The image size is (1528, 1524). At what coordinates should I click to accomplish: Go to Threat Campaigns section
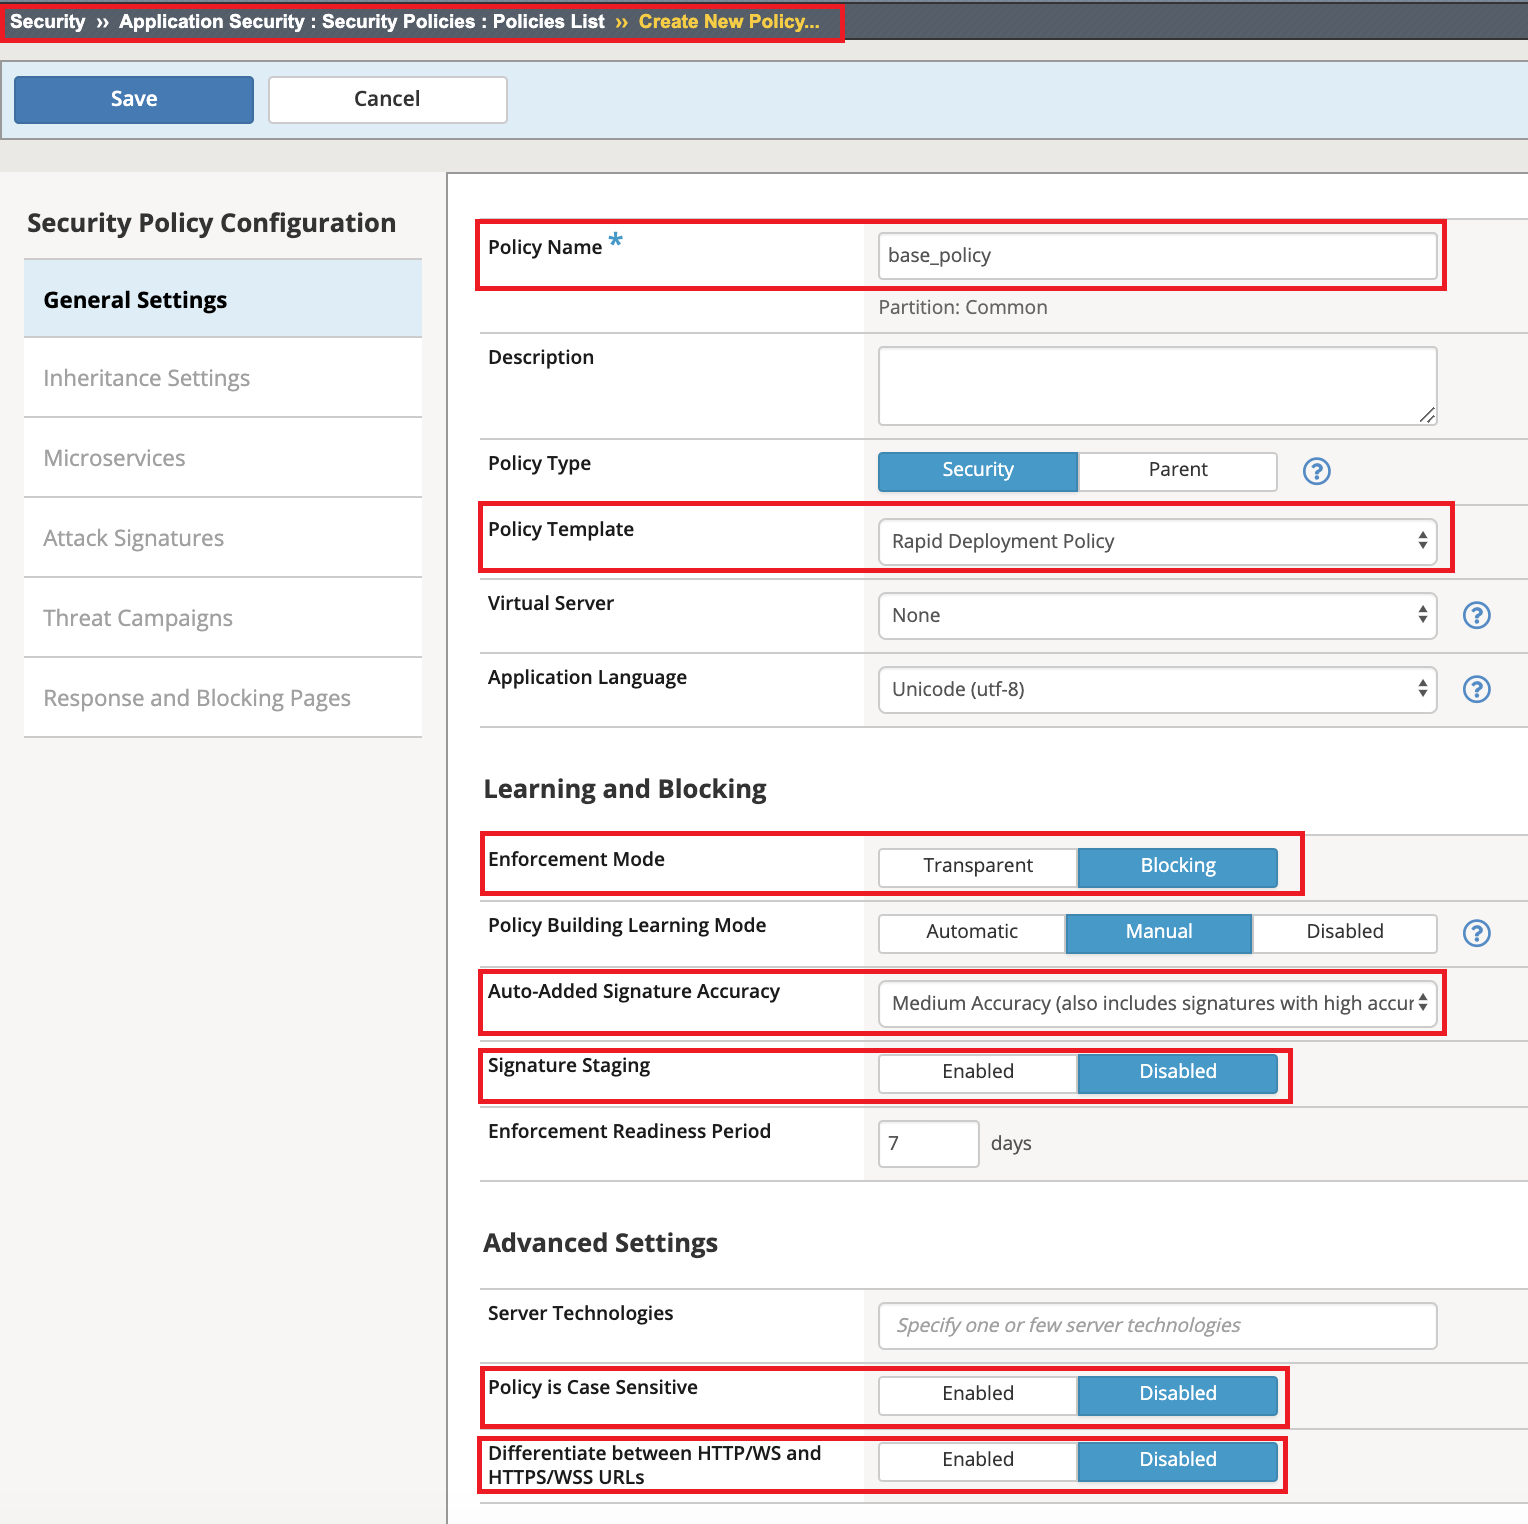click(223, 618)
